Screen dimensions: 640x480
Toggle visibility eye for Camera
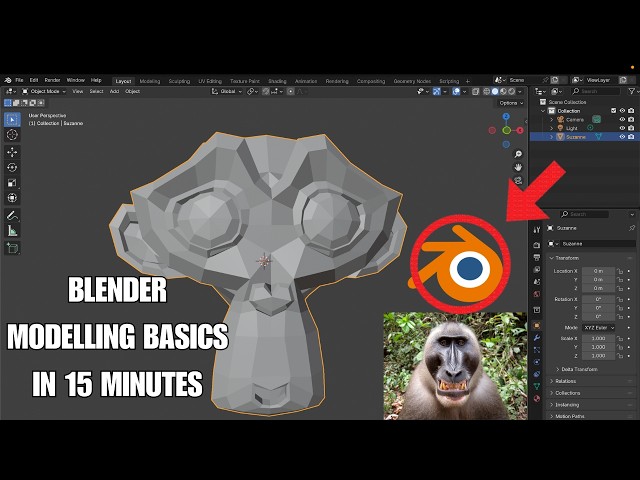tap(622, 120)
